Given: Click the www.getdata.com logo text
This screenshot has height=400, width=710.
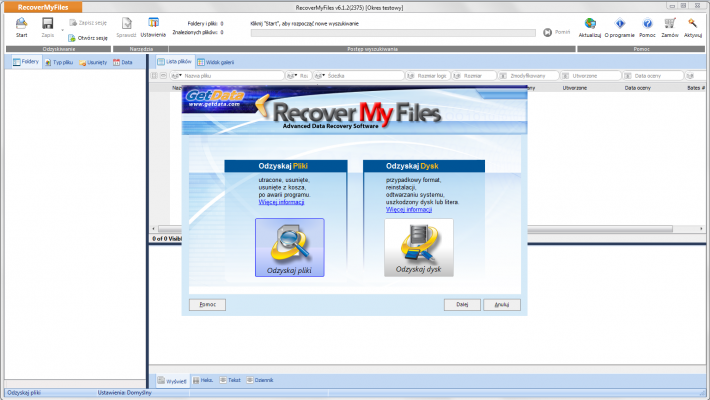Looking at the screenshot, I should click(214, 104).
